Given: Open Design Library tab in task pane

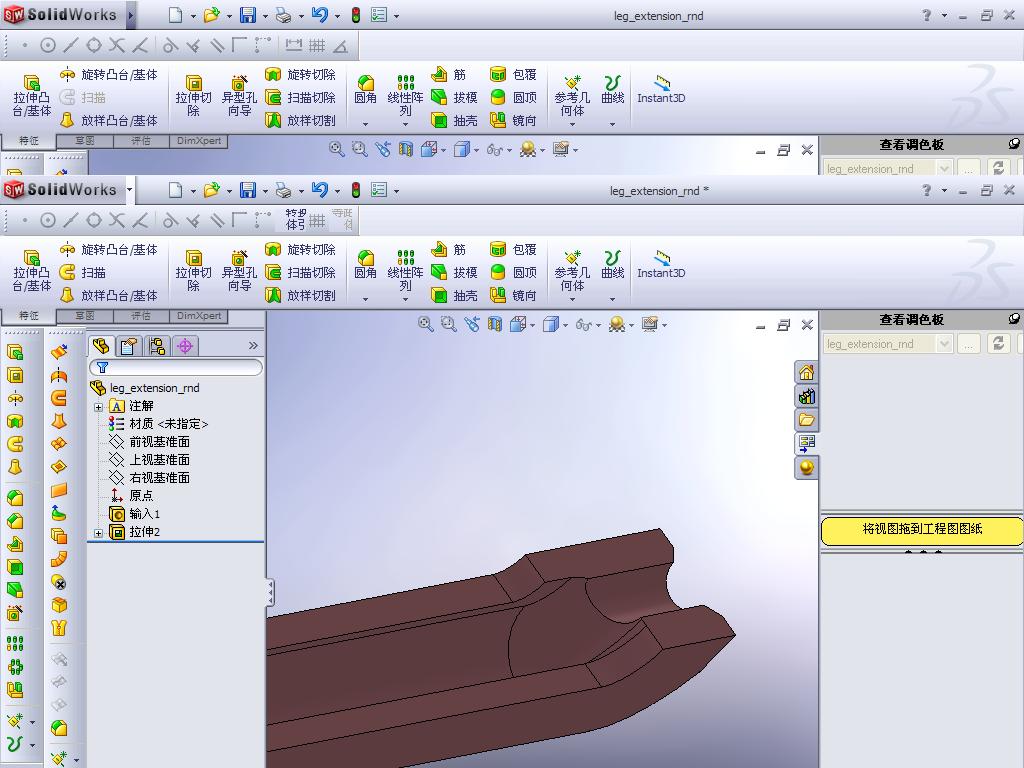Looking at the screenshot, I should pyautogui.click(x=807, y=396).
